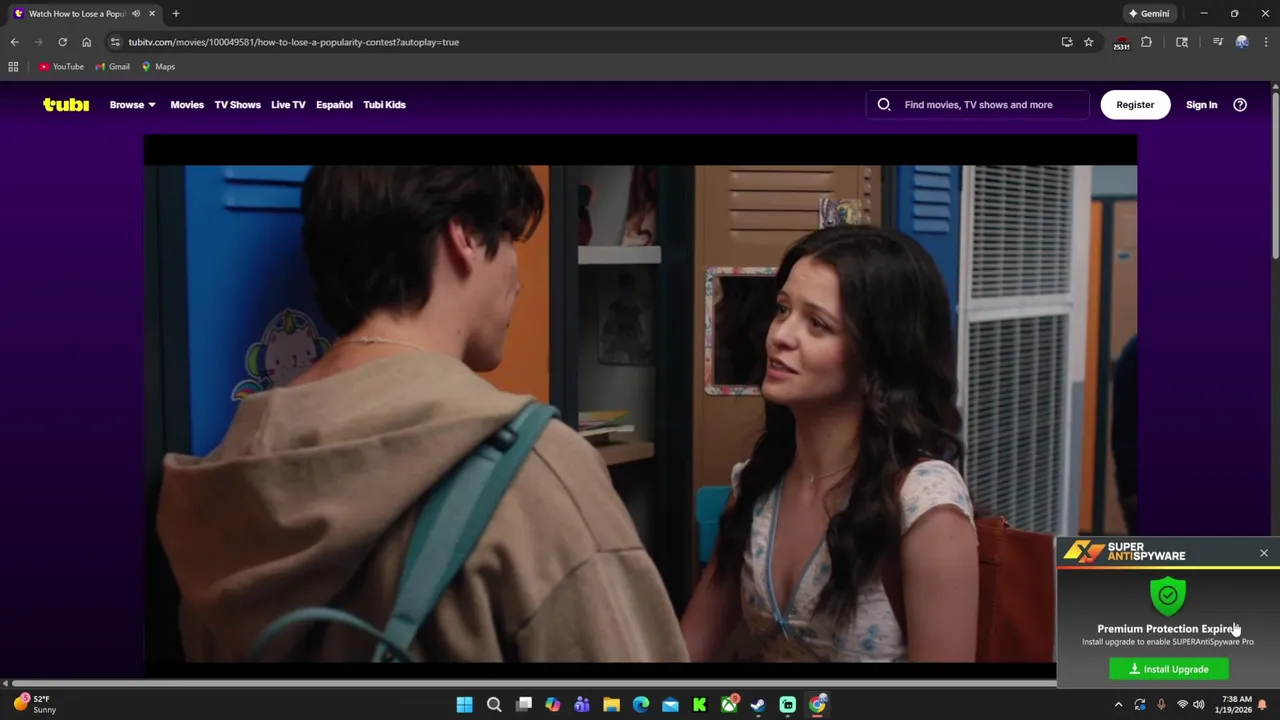Open the Windows Start menu

click(464, 705)
